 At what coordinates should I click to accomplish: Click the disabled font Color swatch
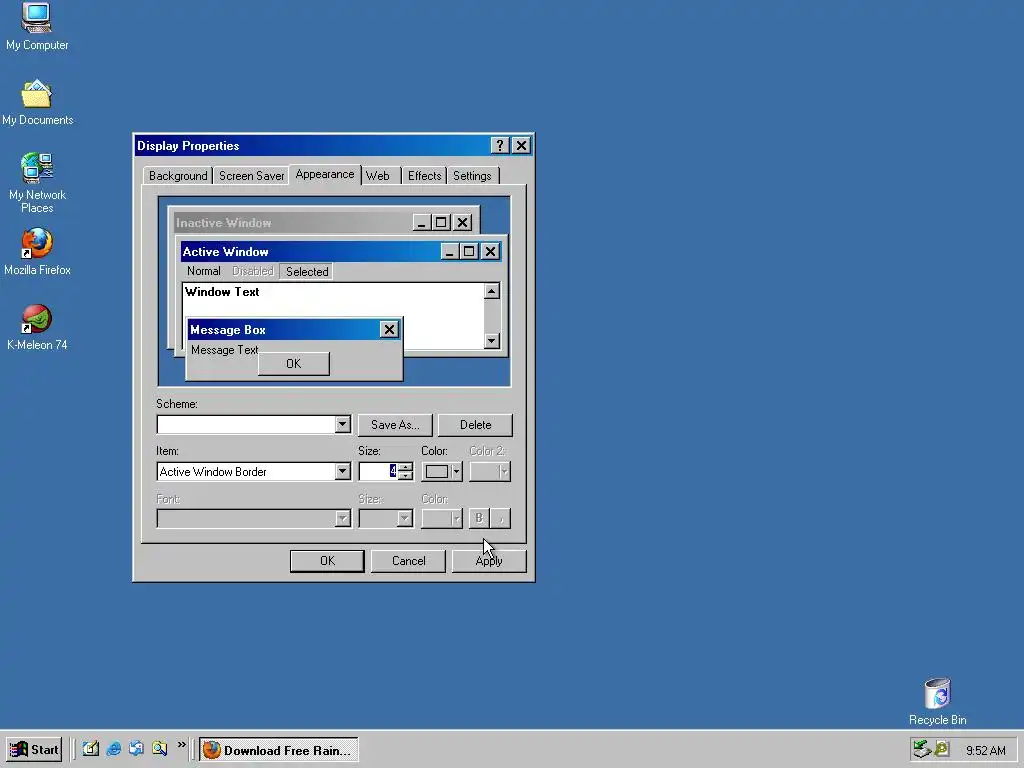pos(442,519)
